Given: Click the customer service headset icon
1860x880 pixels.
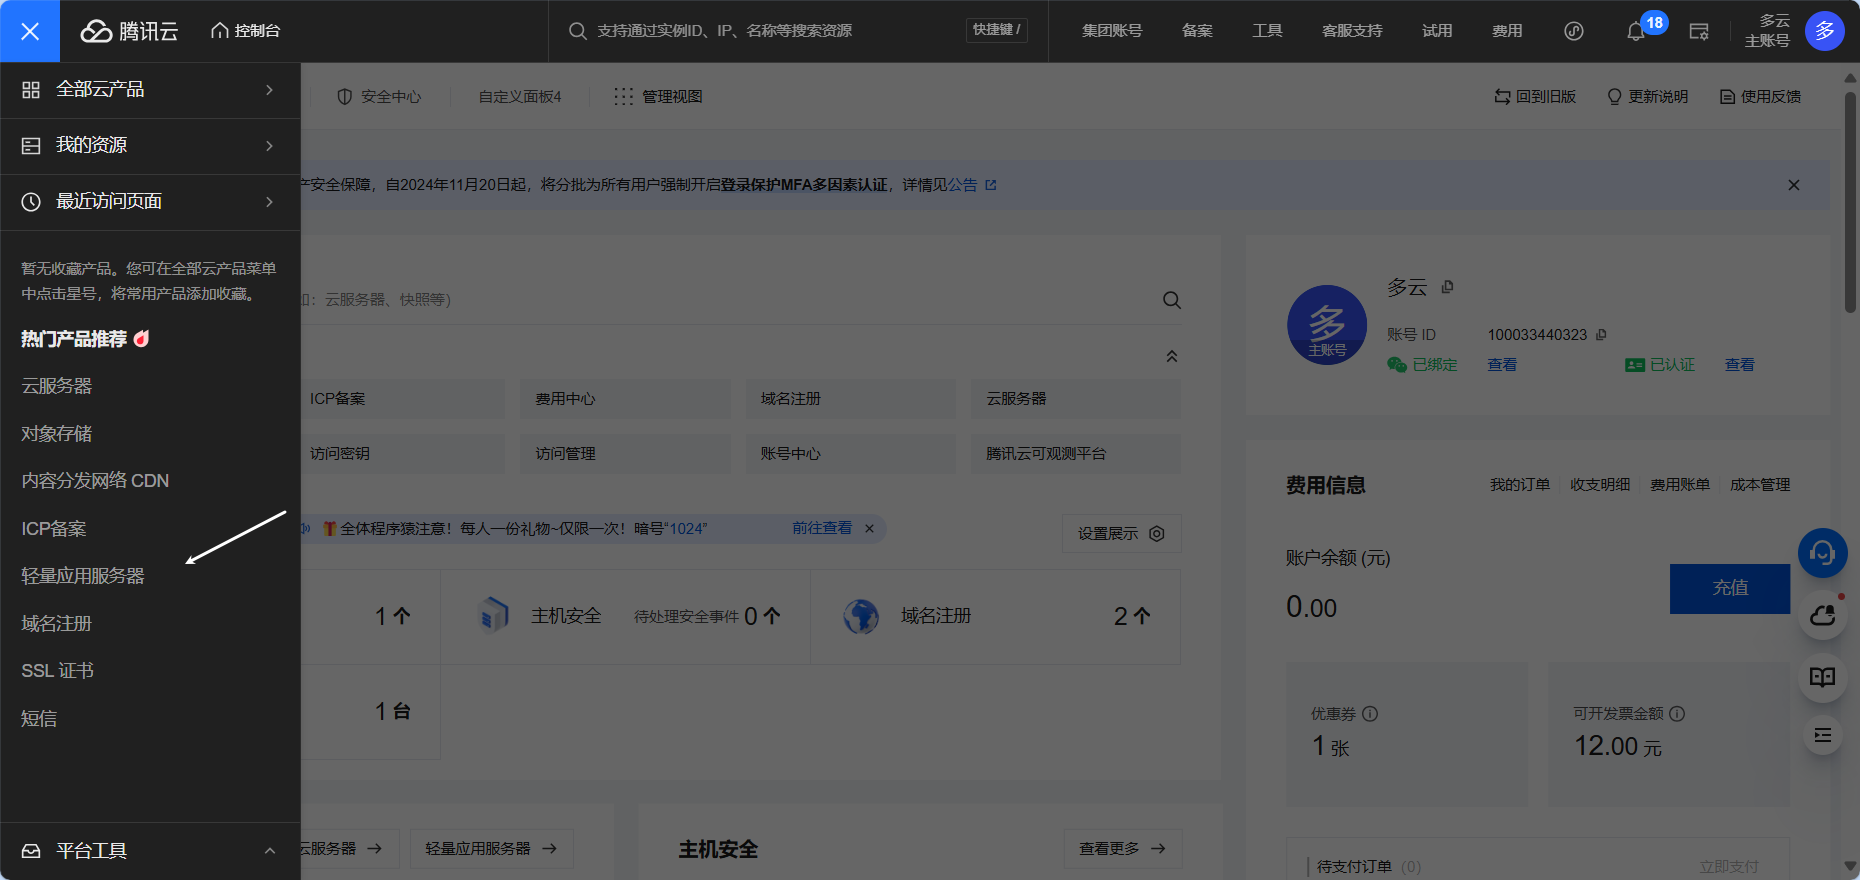Looking at the screenshot, I should (1822, 553).
